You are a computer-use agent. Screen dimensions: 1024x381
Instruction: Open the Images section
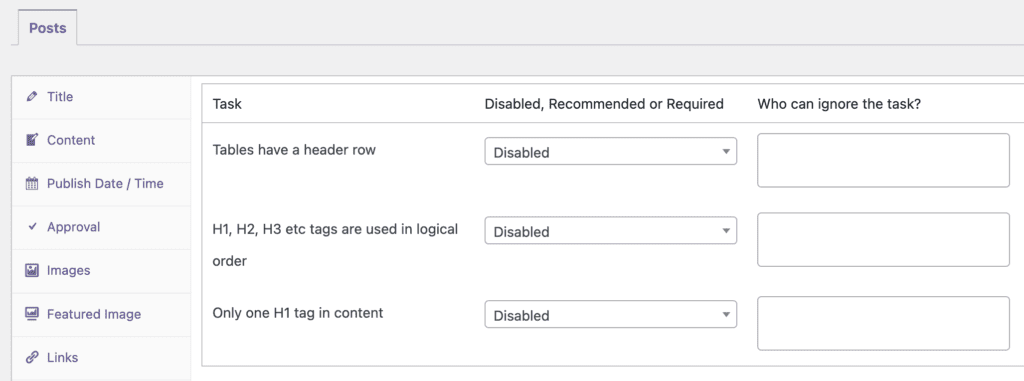coord(101,271)
